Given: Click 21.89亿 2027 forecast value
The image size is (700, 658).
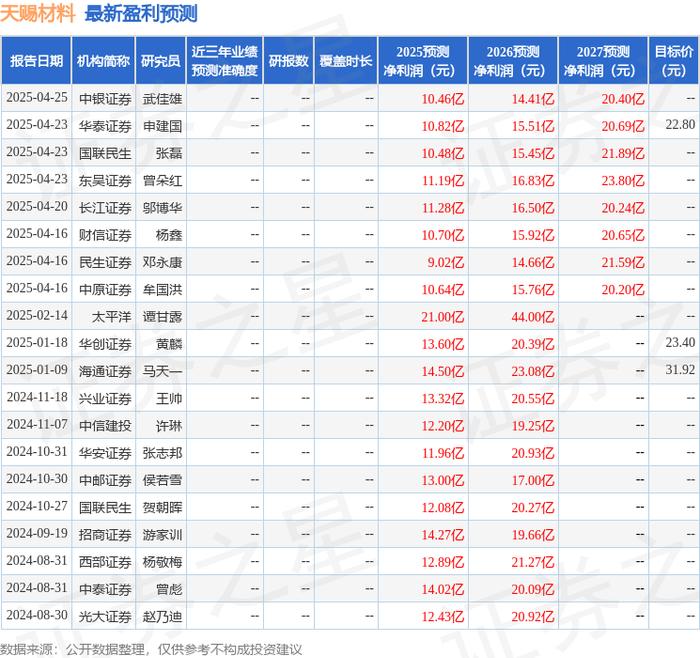Looking at the screenshot, I should click(x=623, y=153).
